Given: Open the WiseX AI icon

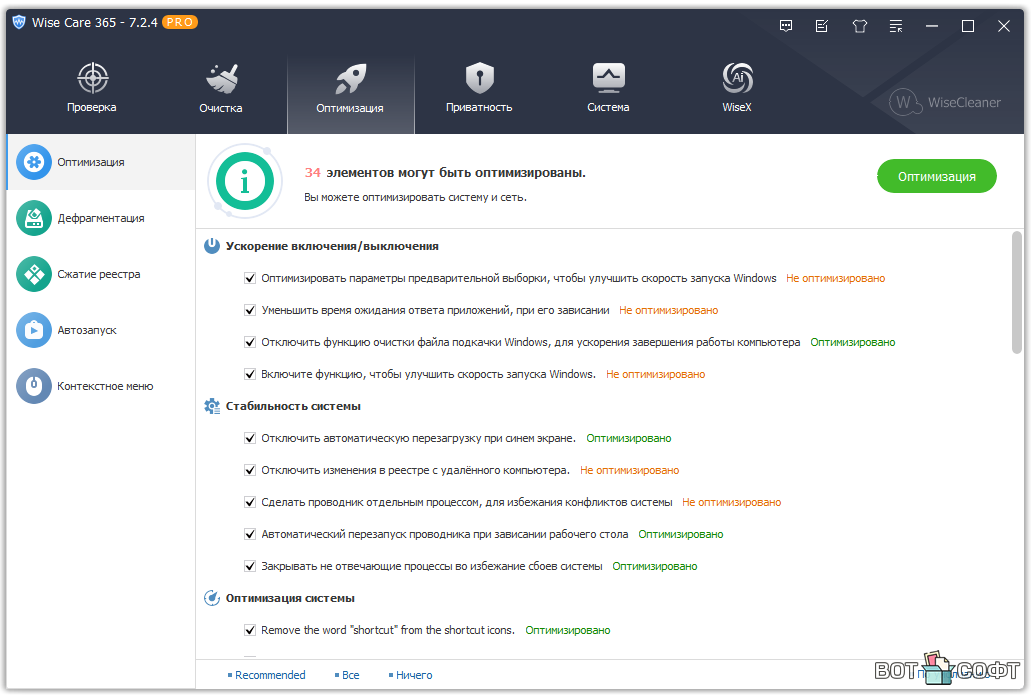Looking at the screenshot, I should point(737,78).
